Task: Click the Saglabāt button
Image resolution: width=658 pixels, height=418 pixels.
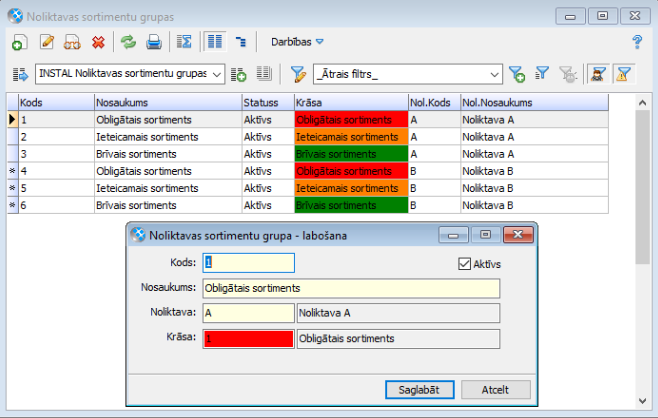Action: [x=420, y=390]
